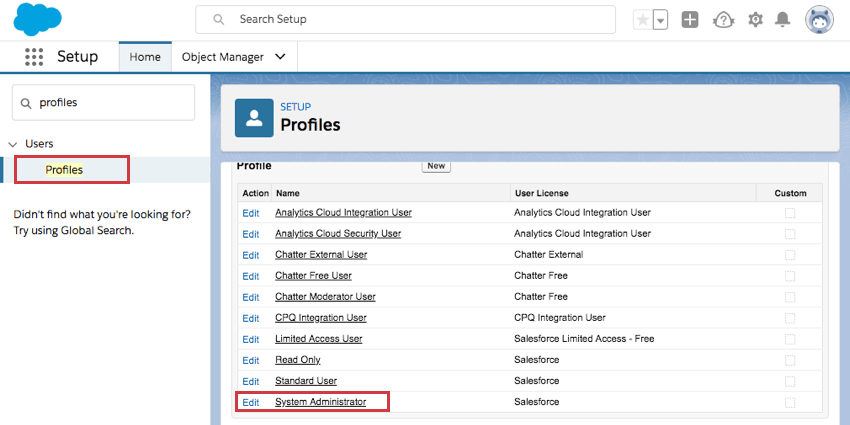Open the Setup gear icon
850x425 pixels.
click(x=755, y=20)
